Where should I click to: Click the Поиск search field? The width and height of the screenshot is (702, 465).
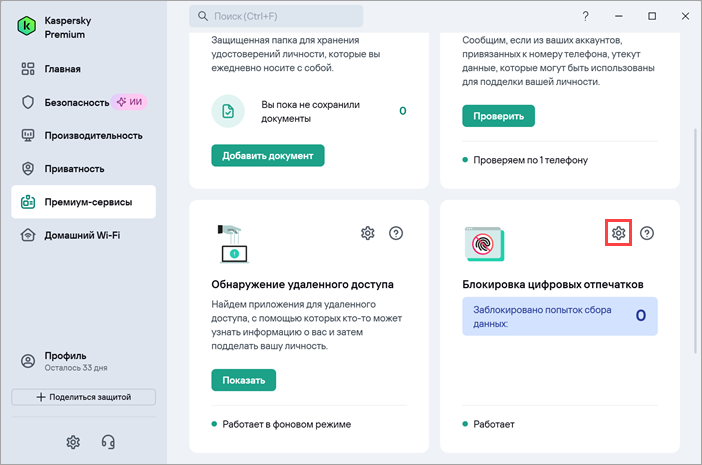276,16
